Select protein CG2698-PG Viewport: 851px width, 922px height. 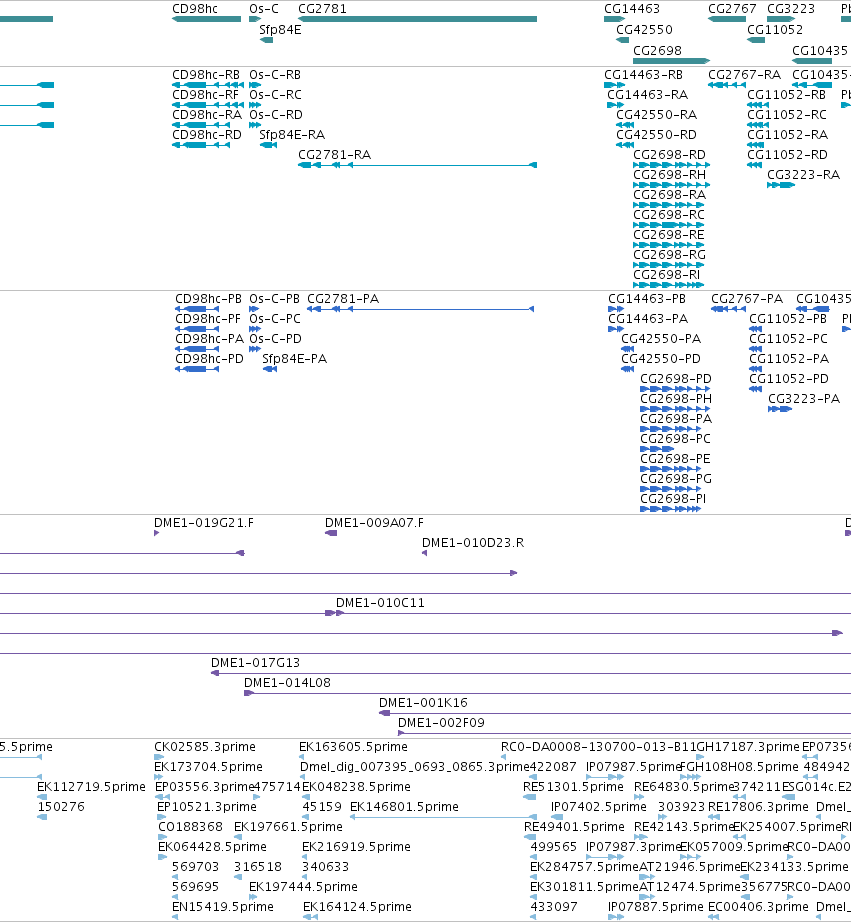[670, 489]
